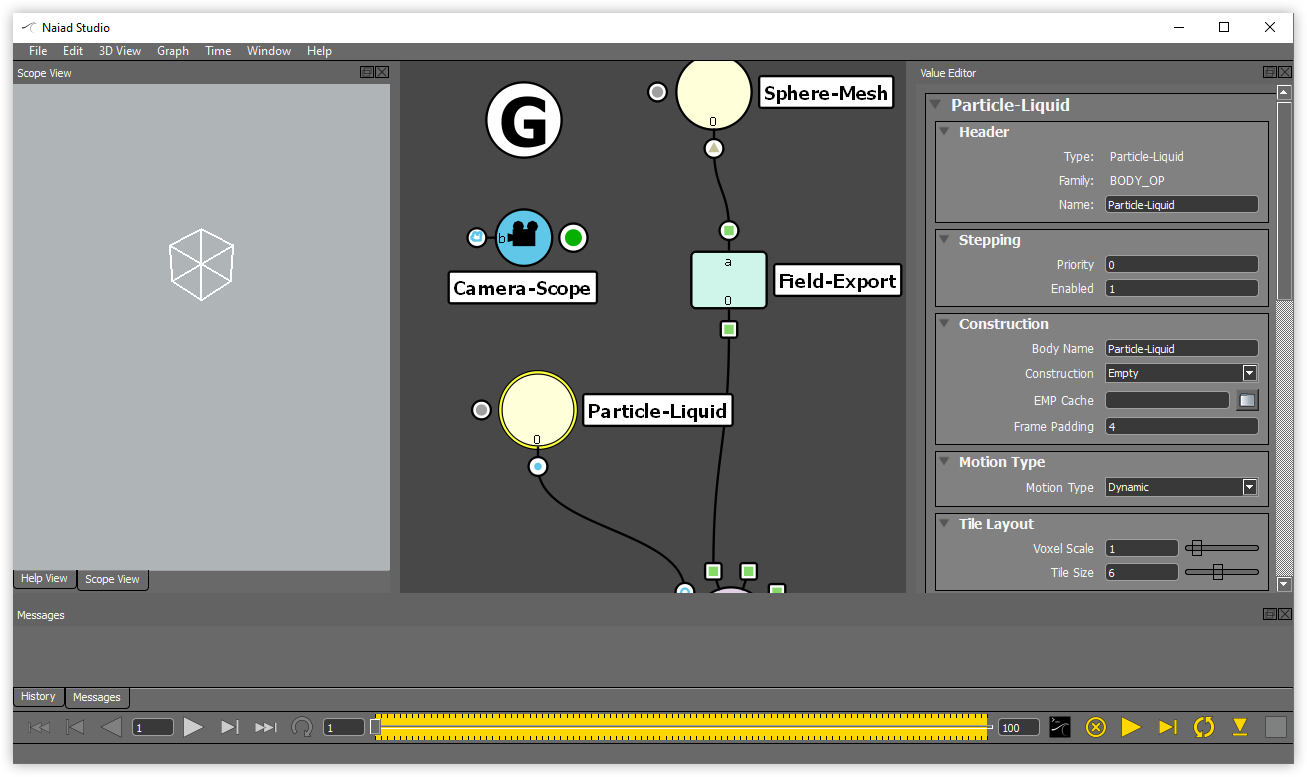This screenshot has width=1307, height=777.
Task: Adjust the Voxel Scale slider
Action: point(1196,548)
